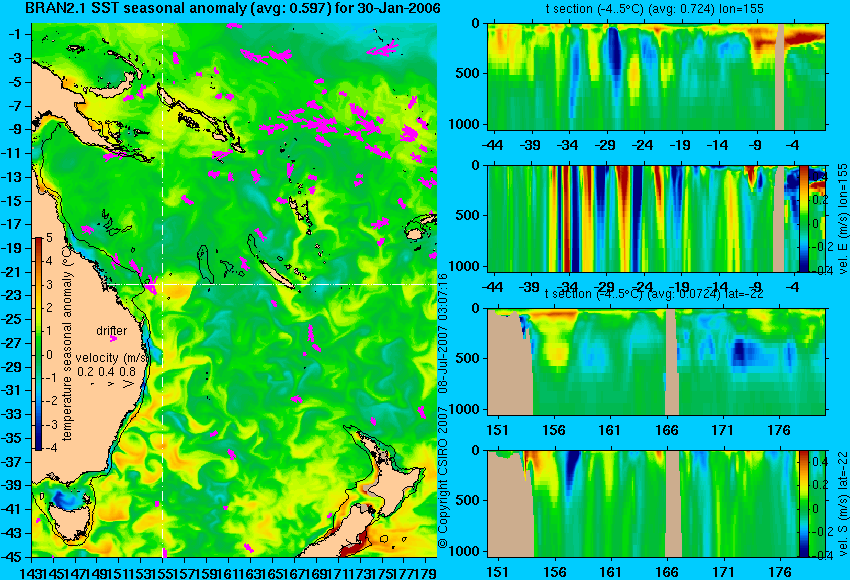Click the -23 latitude tick on the SST map
This screenshot has width=850, height=580.
click(11, 295)
